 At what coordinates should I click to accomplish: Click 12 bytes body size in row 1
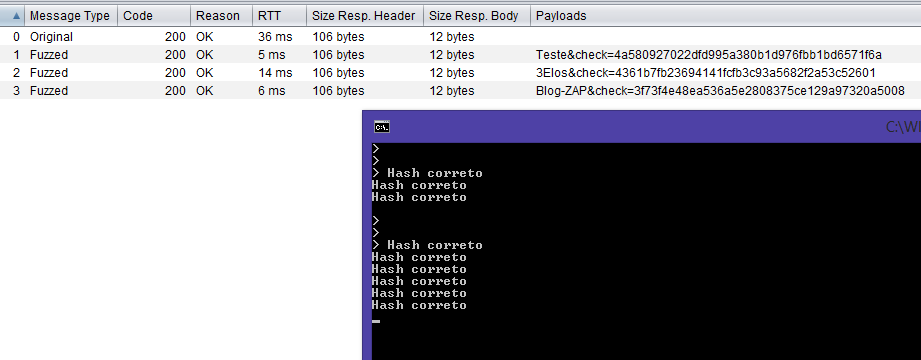click(x=452, y=55)
